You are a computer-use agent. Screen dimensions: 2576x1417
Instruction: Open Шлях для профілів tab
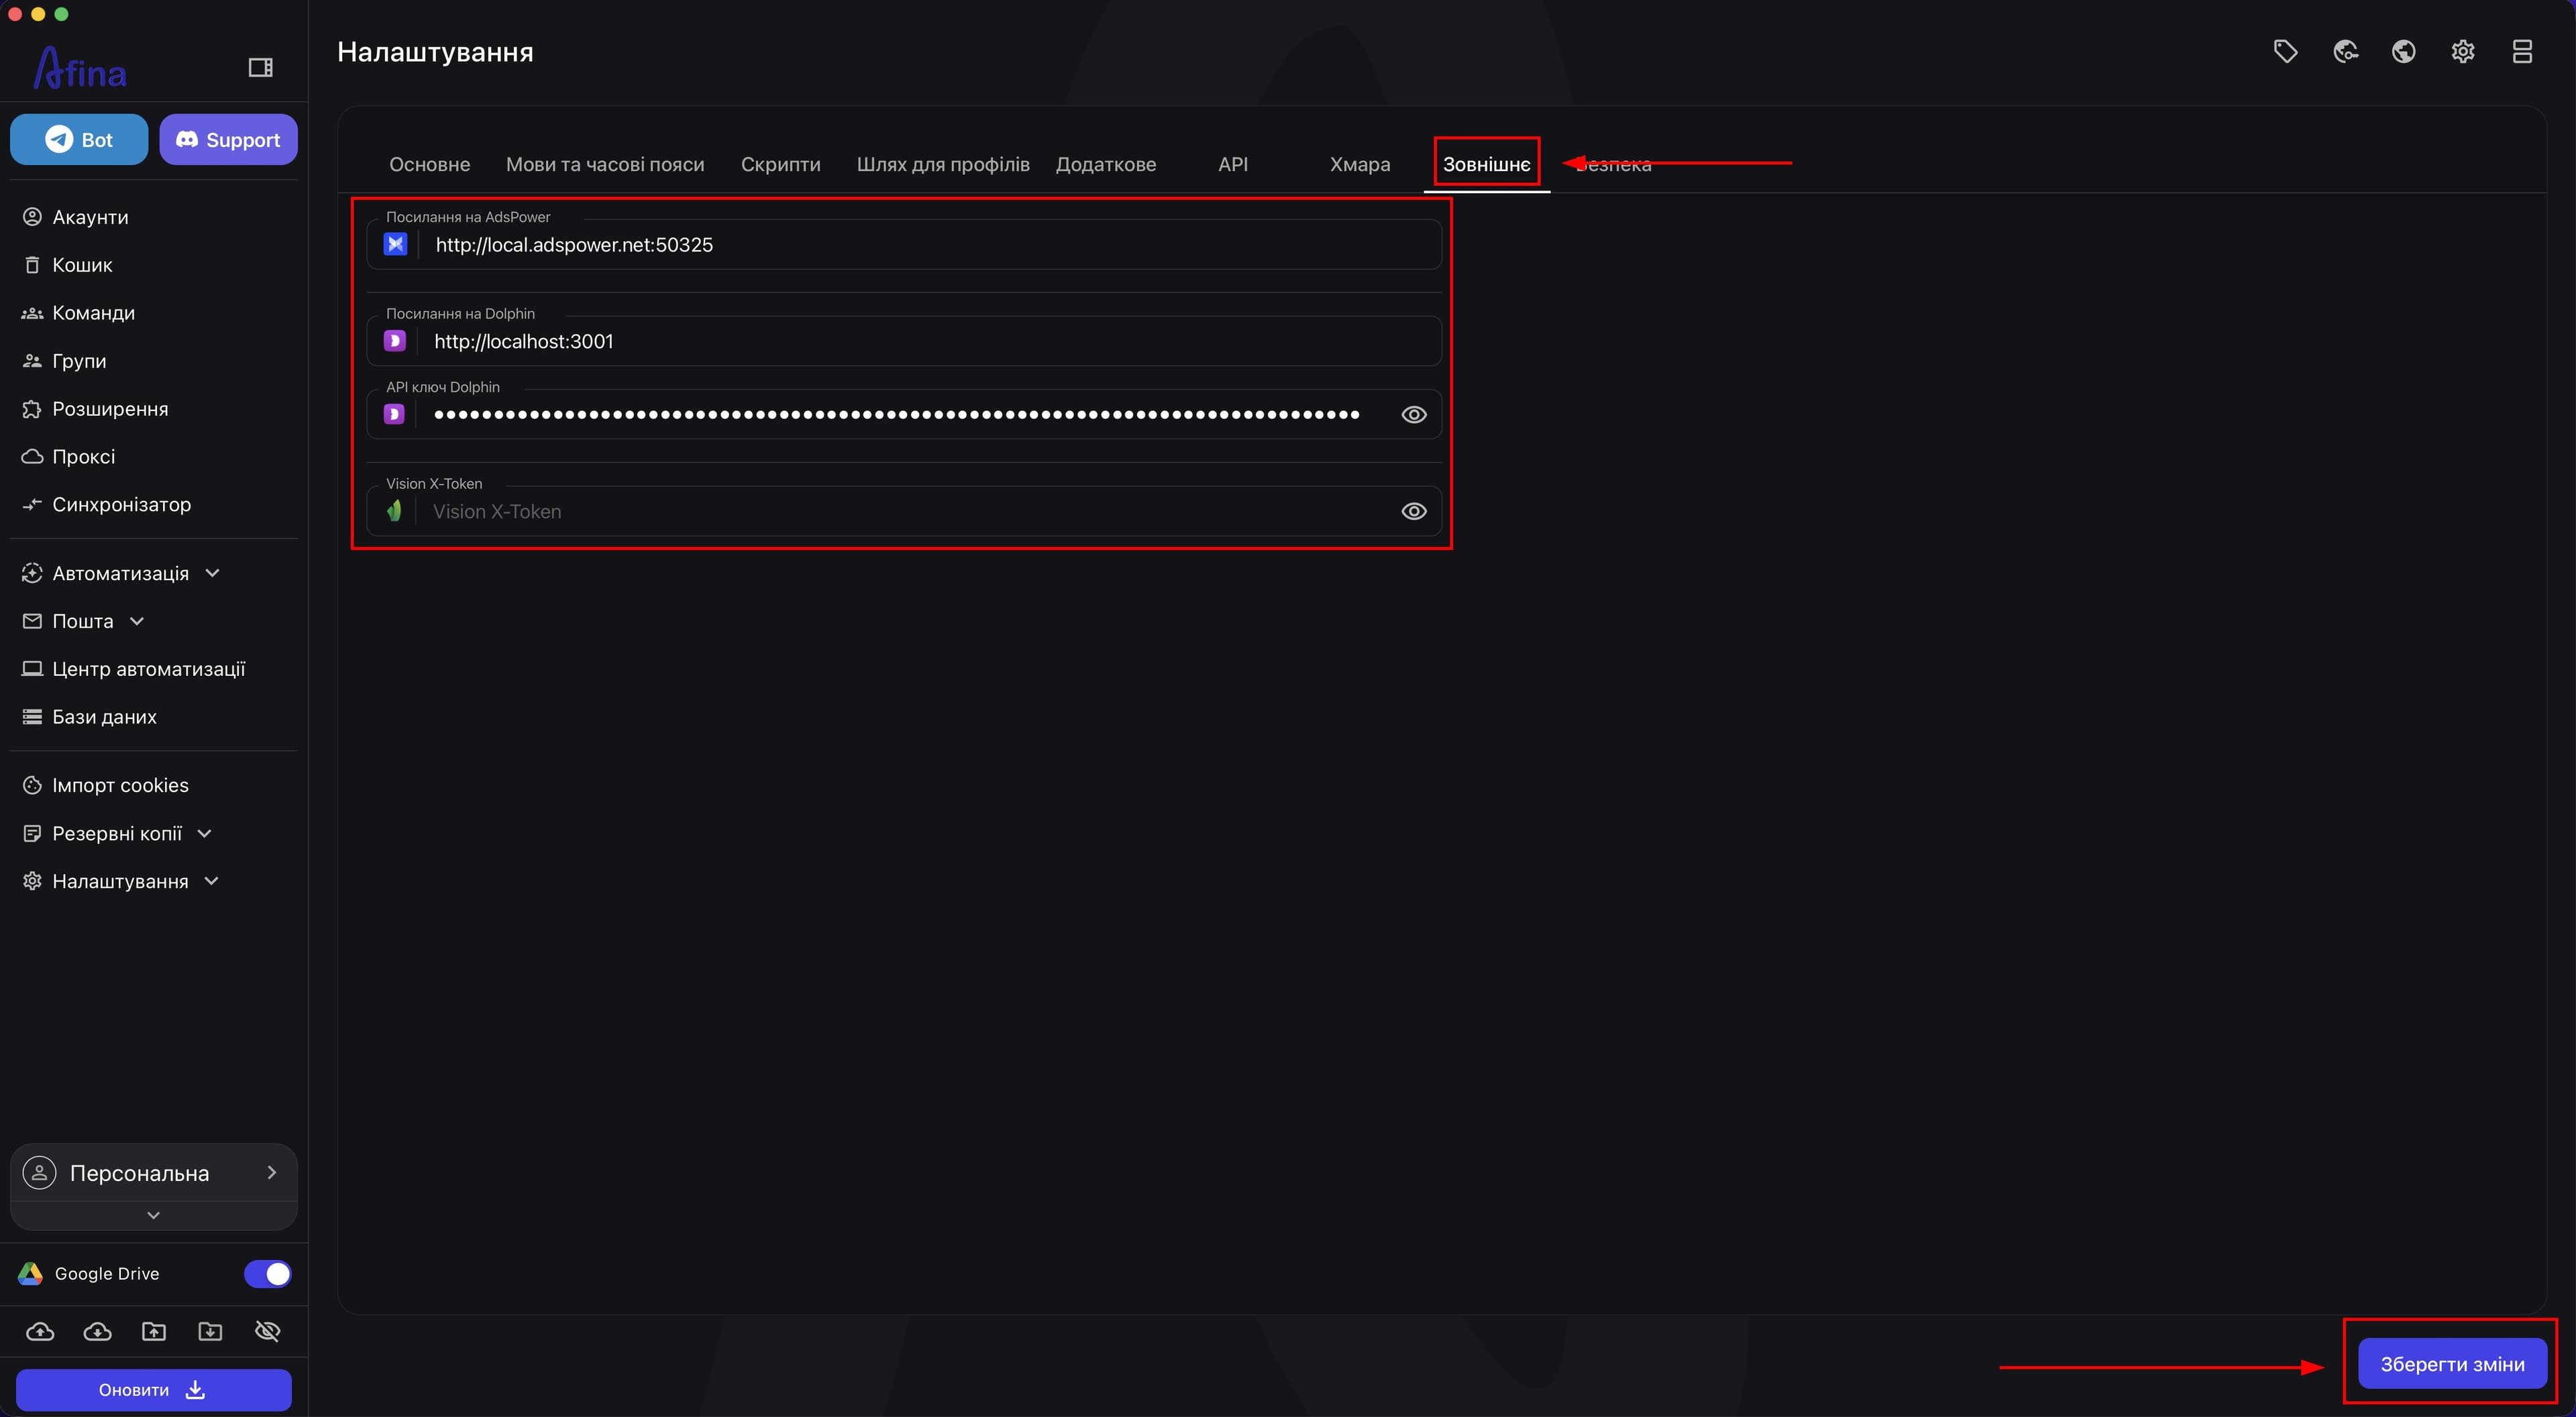[942, 164]
